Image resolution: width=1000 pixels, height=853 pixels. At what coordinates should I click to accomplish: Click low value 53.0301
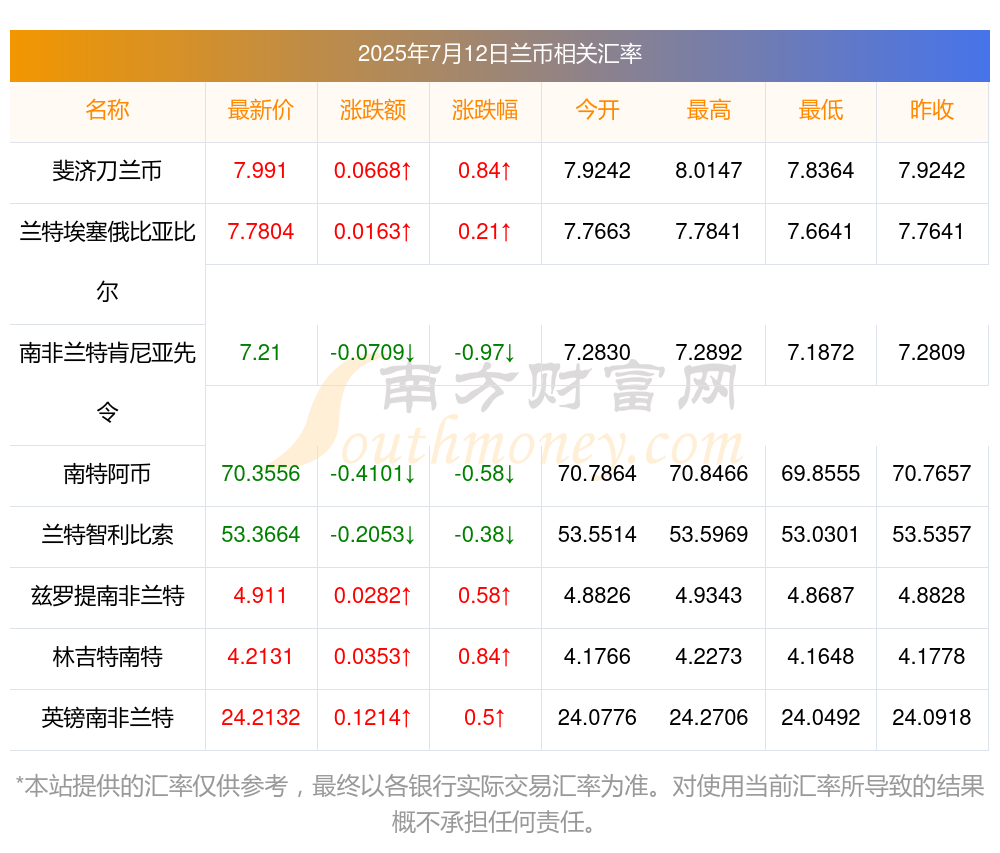[820, 534]
